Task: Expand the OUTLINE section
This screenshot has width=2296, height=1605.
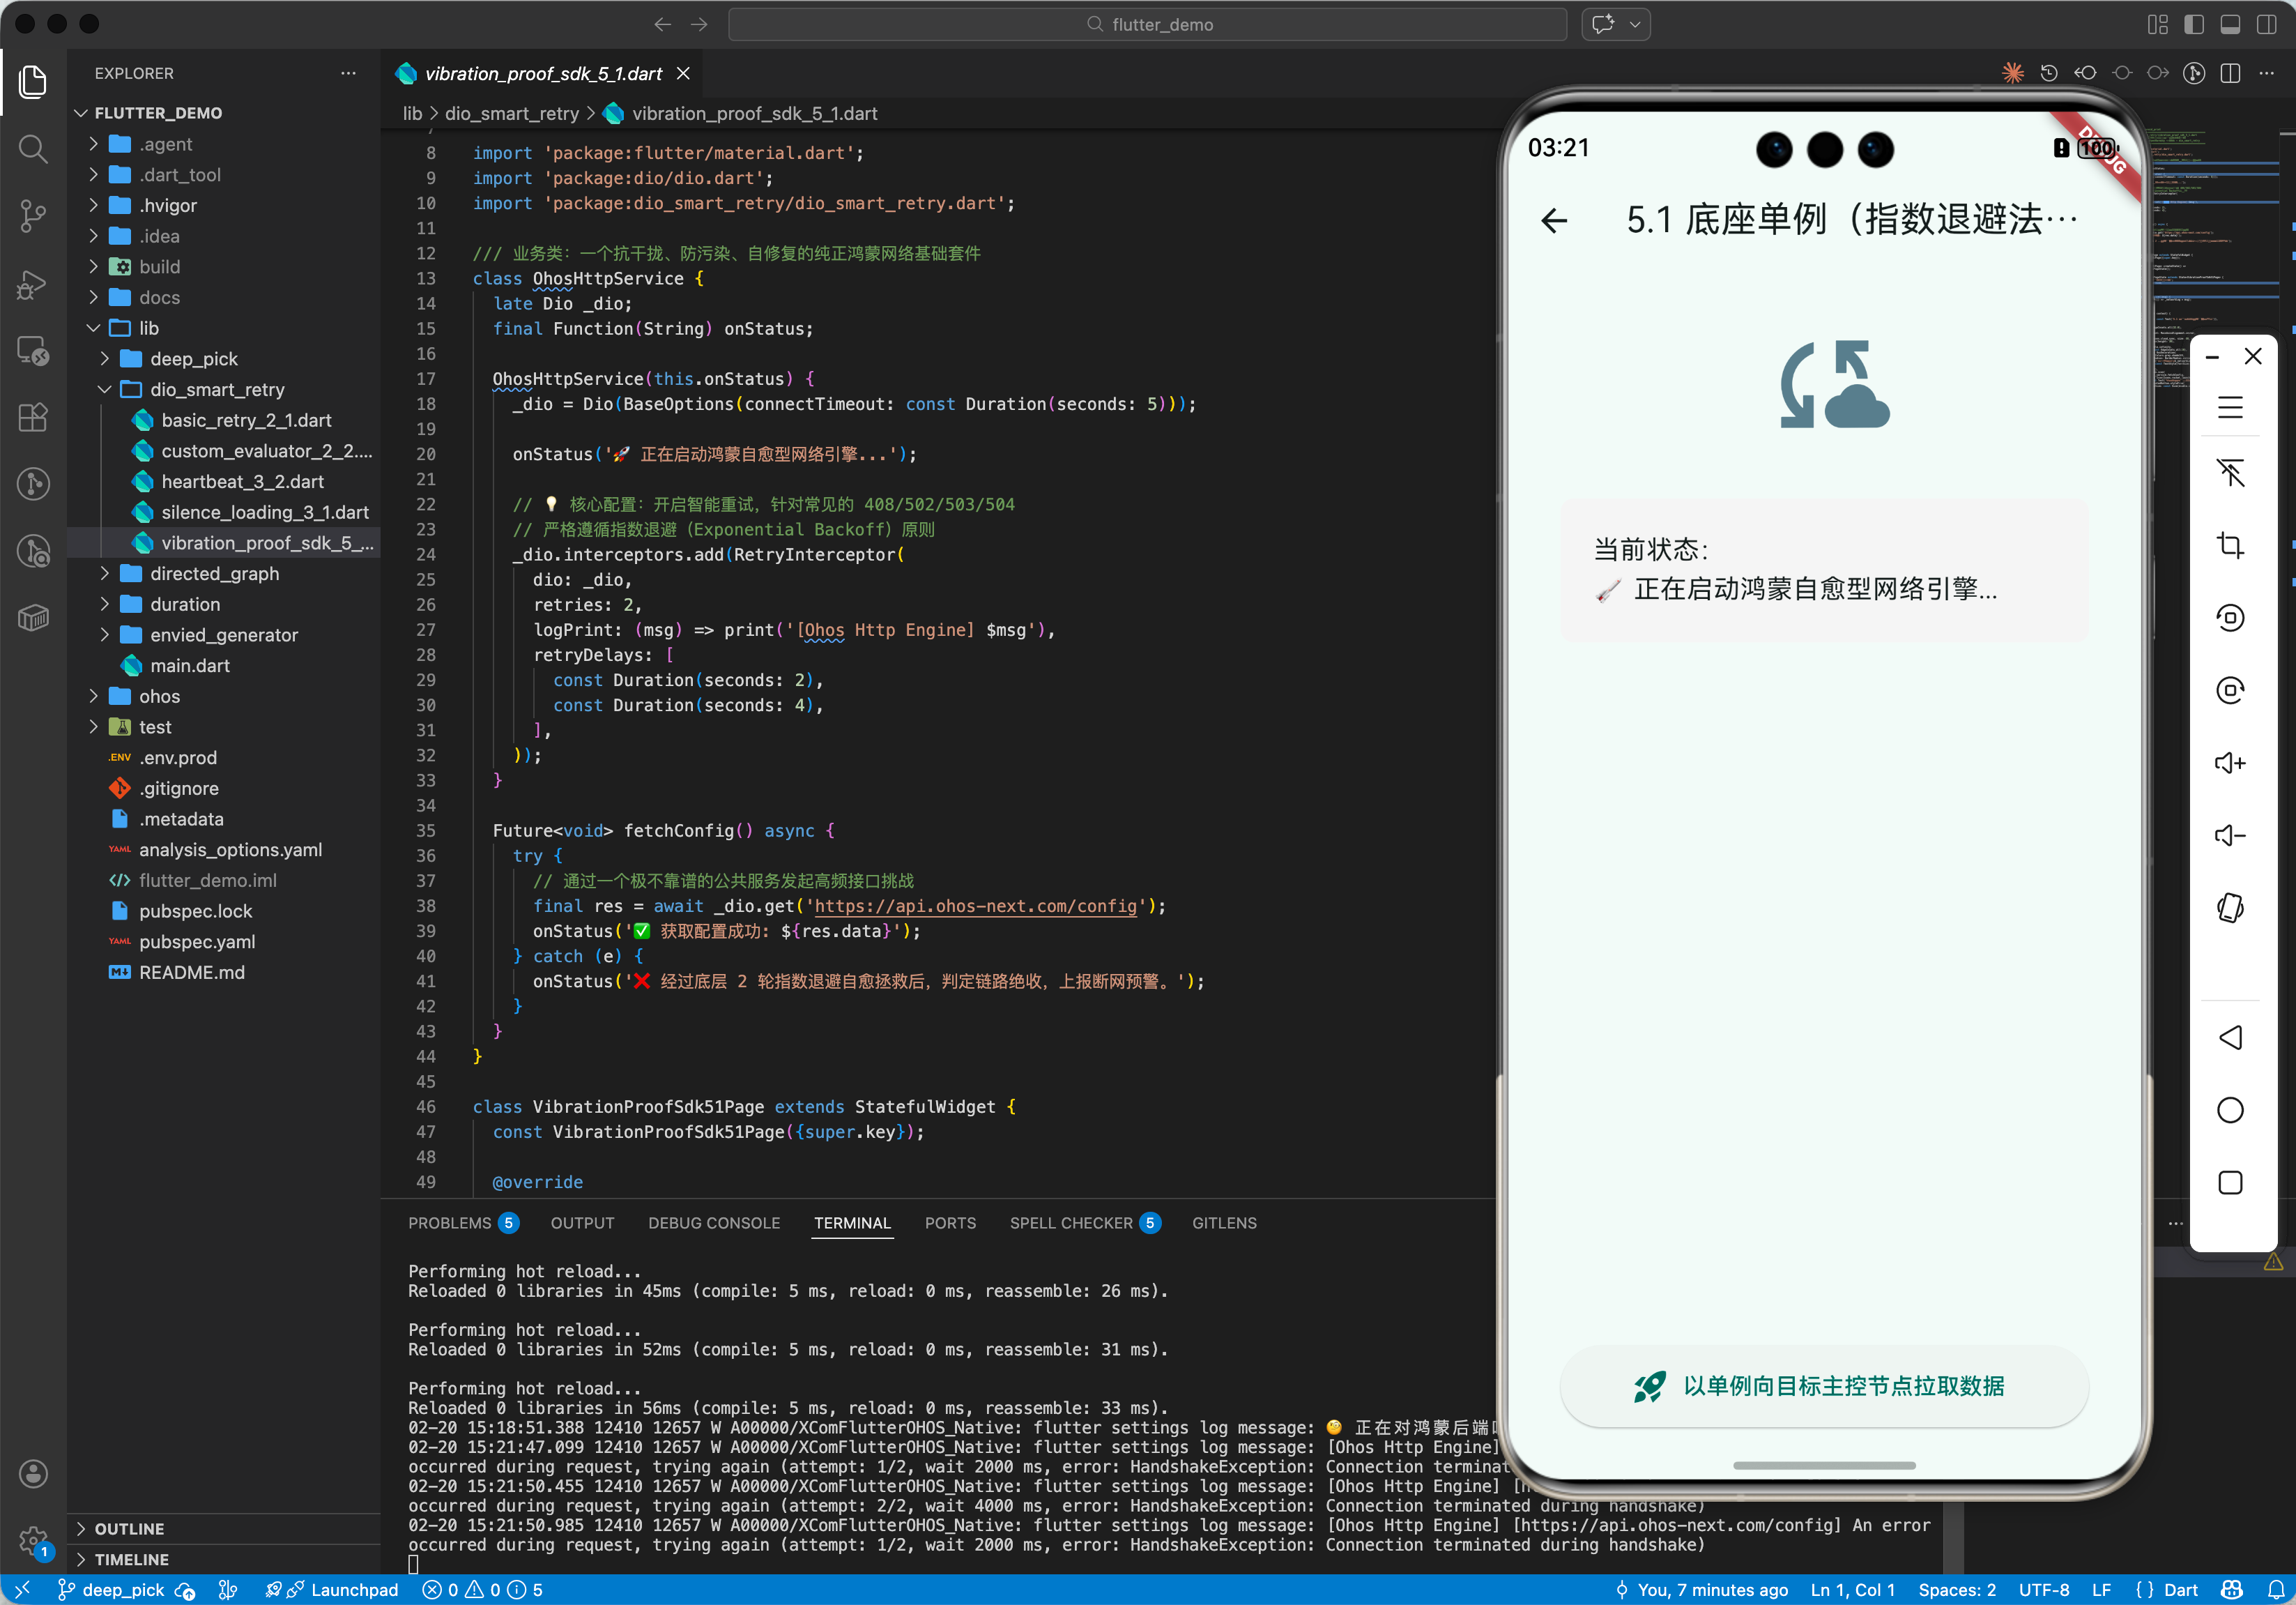Action: (x=129, y=1528)
